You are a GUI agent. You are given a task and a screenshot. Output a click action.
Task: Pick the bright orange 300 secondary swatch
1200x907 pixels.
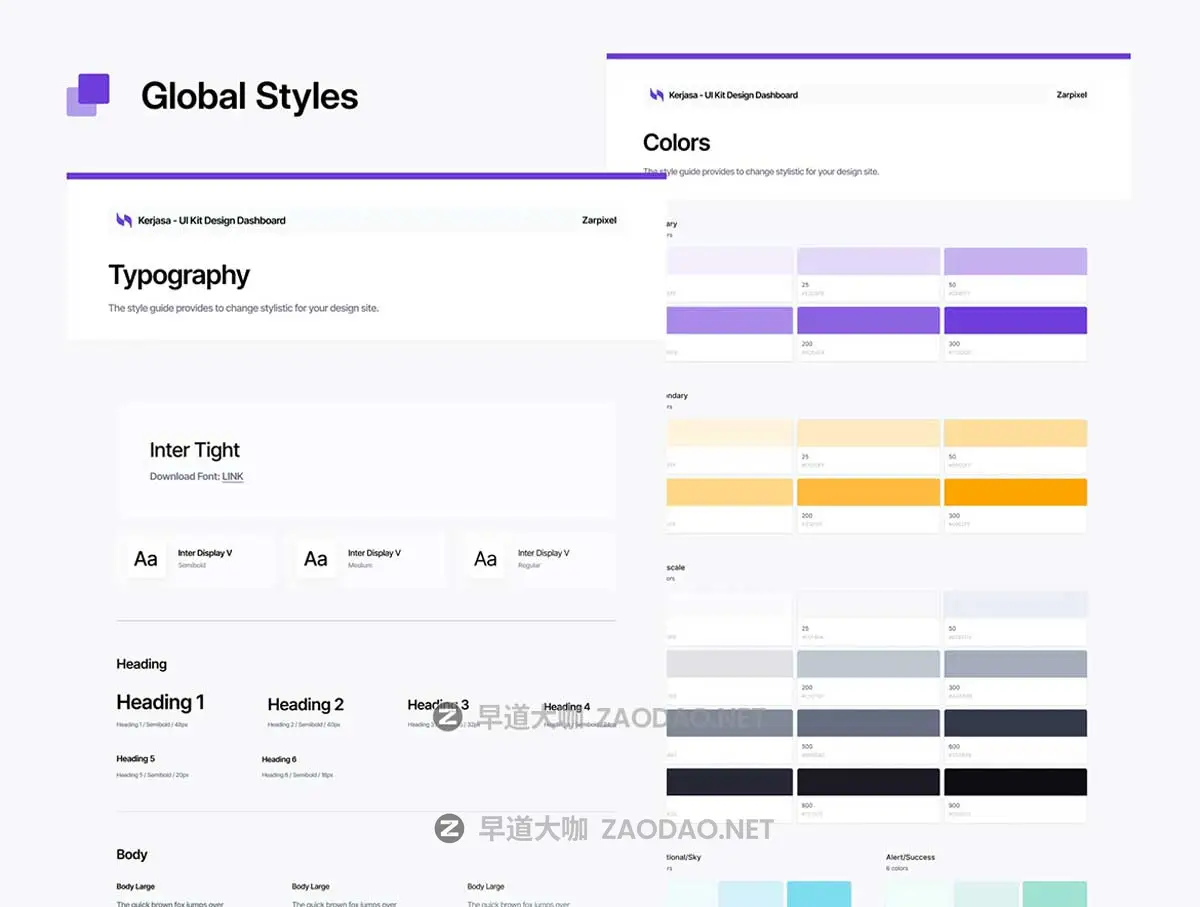[x=1015, y=492]
